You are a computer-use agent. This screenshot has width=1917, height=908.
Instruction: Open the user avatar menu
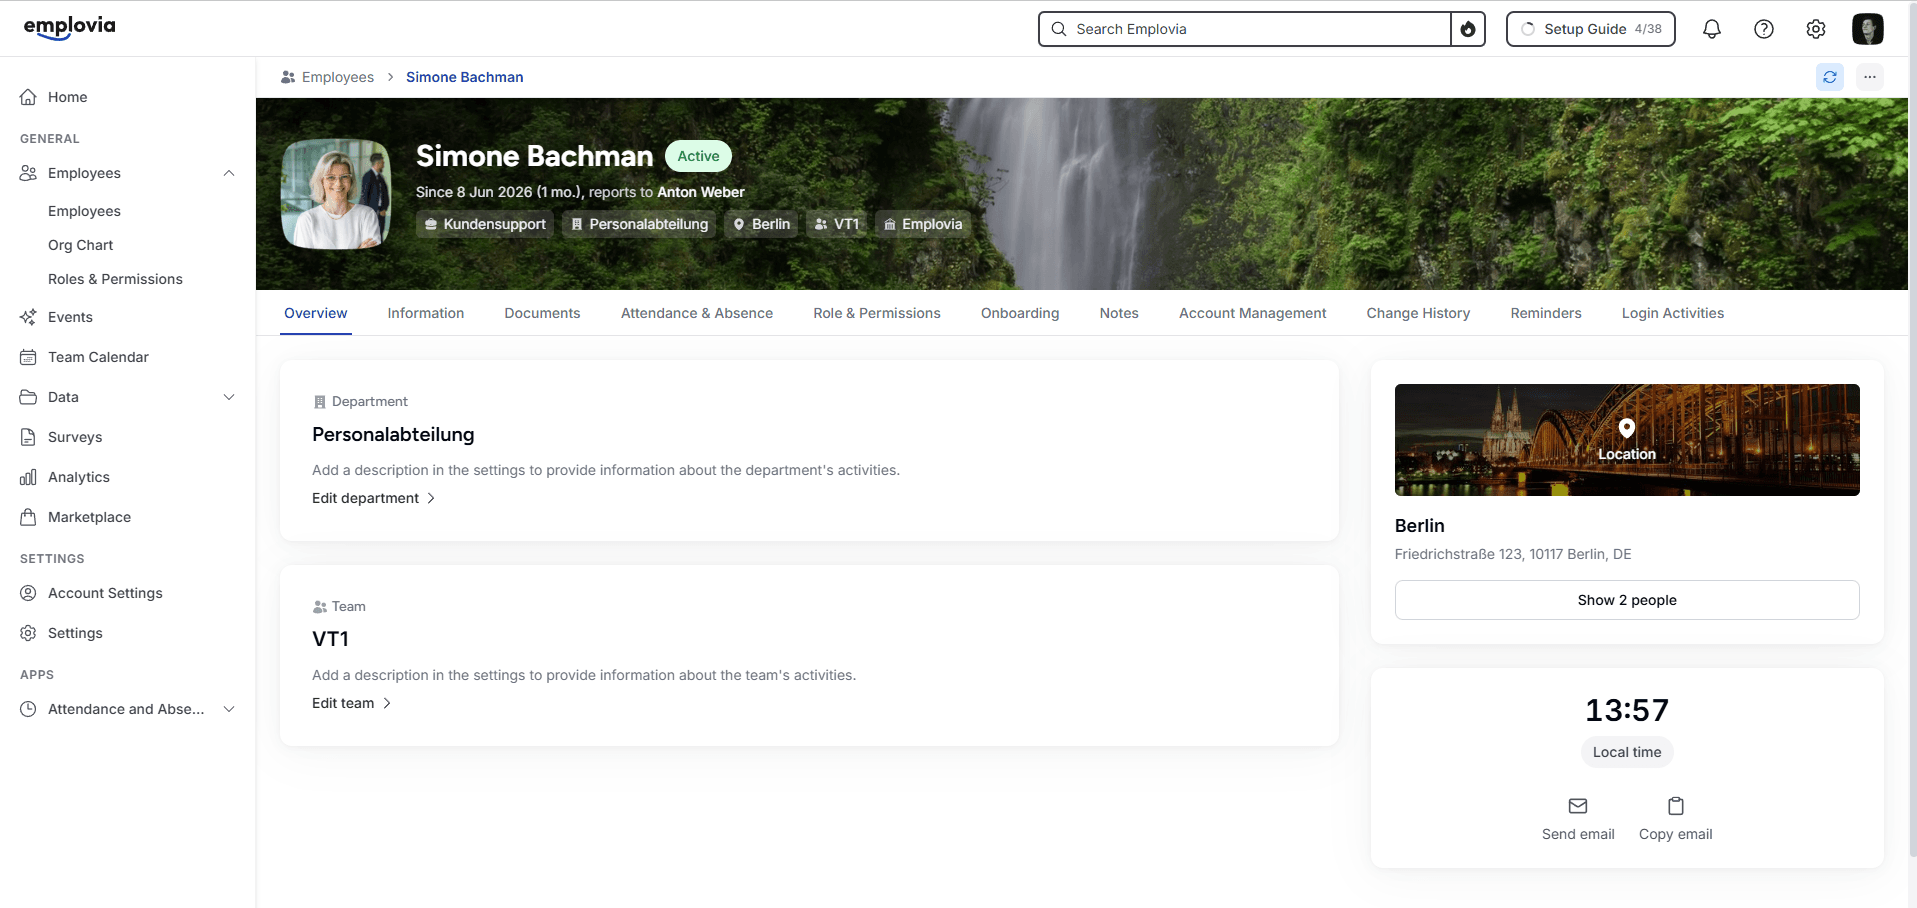[1868, 29]
